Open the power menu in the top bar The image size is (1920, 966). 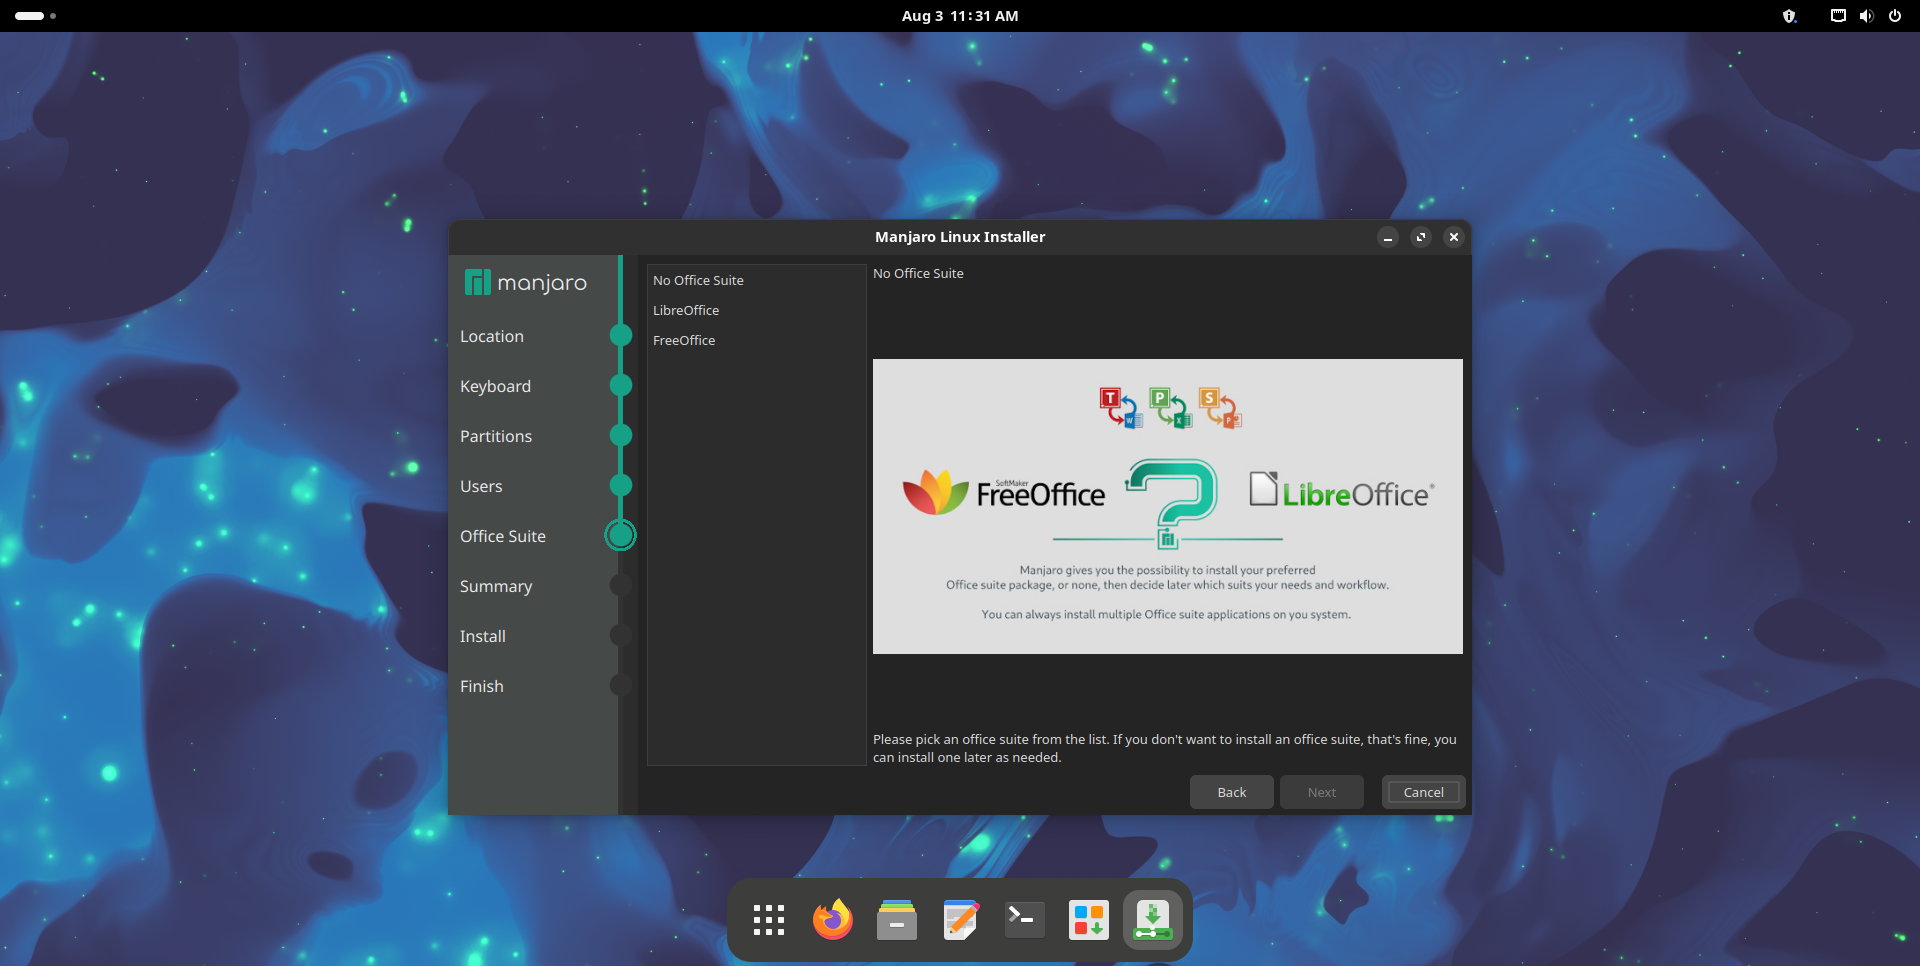[1895, 16]
